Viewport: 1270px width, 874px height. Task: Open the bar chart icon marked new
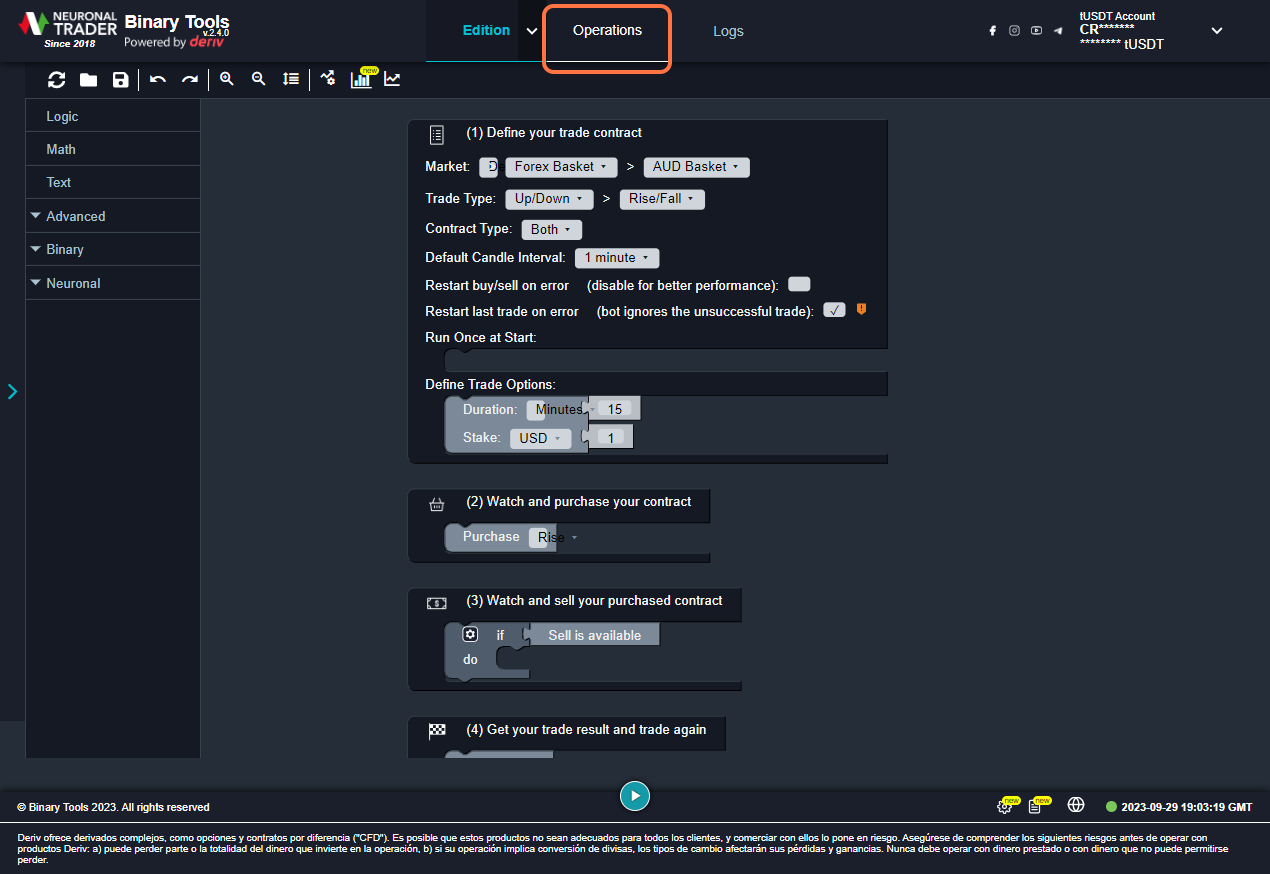click(x=361, y=80)
